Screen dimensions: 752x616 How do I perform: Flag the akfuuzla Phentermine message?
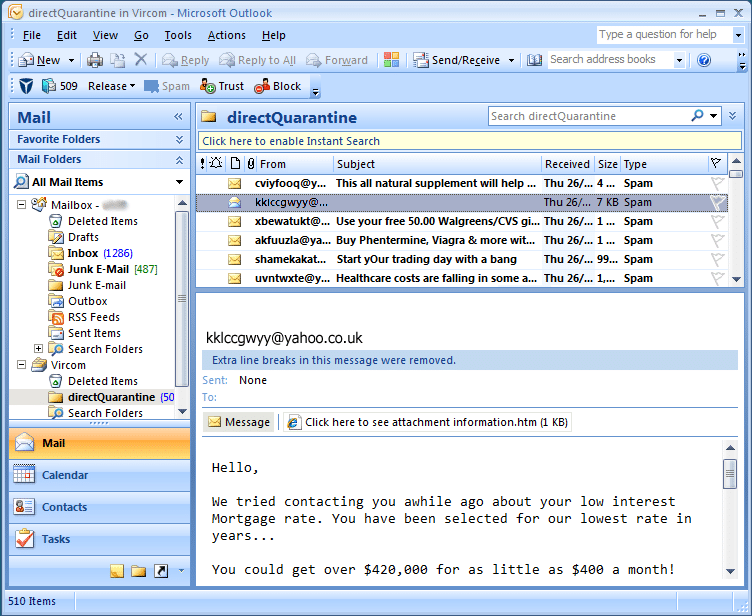click(717, 240)
